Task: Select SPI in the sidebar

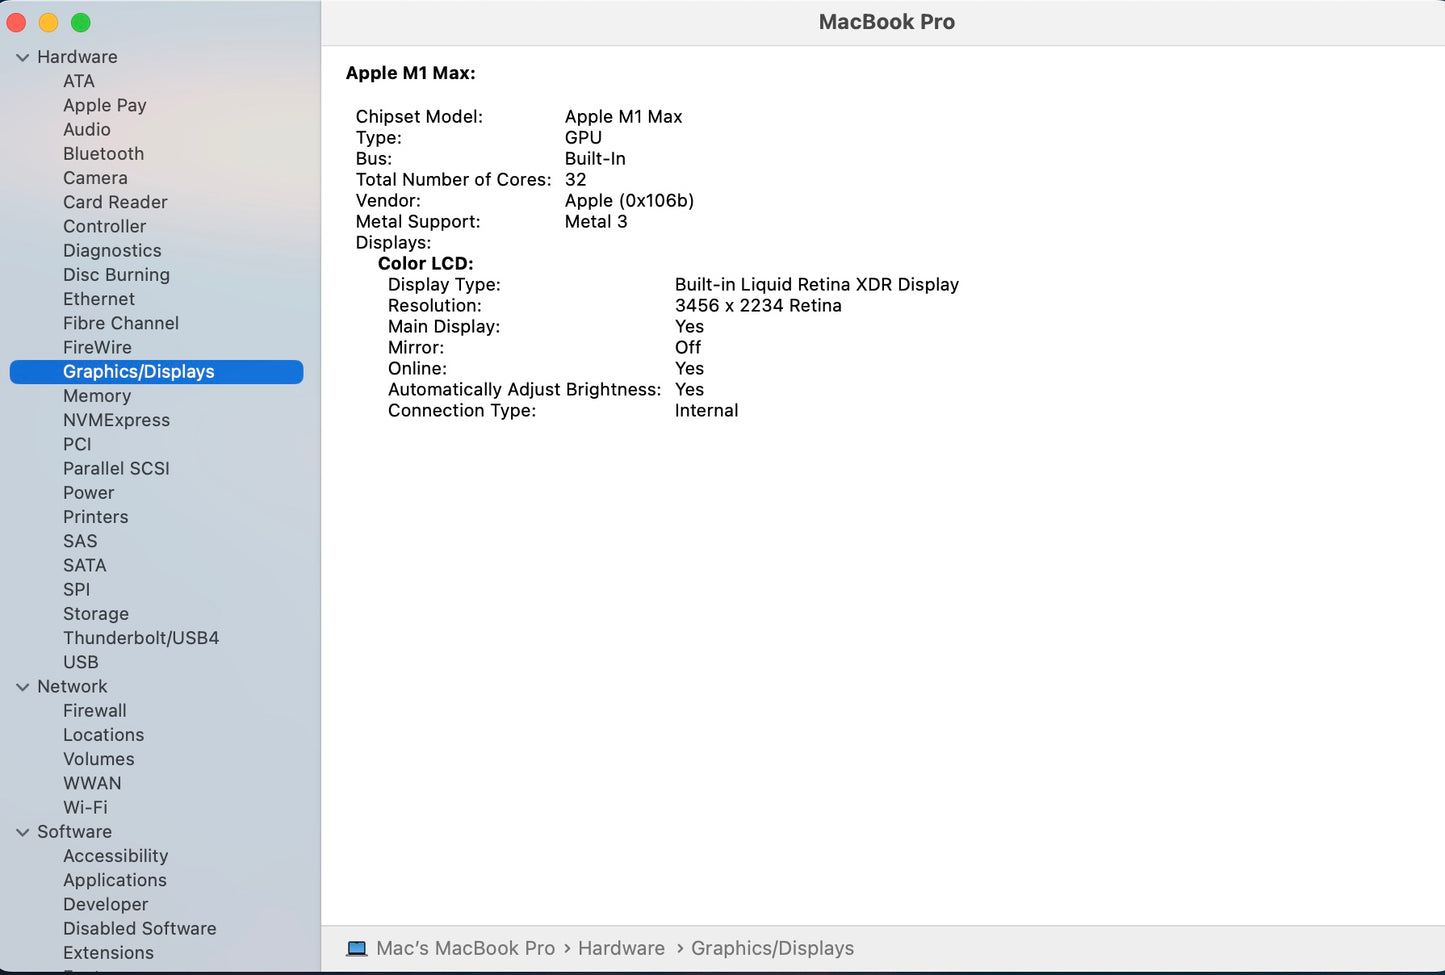Action: (76, 589)
